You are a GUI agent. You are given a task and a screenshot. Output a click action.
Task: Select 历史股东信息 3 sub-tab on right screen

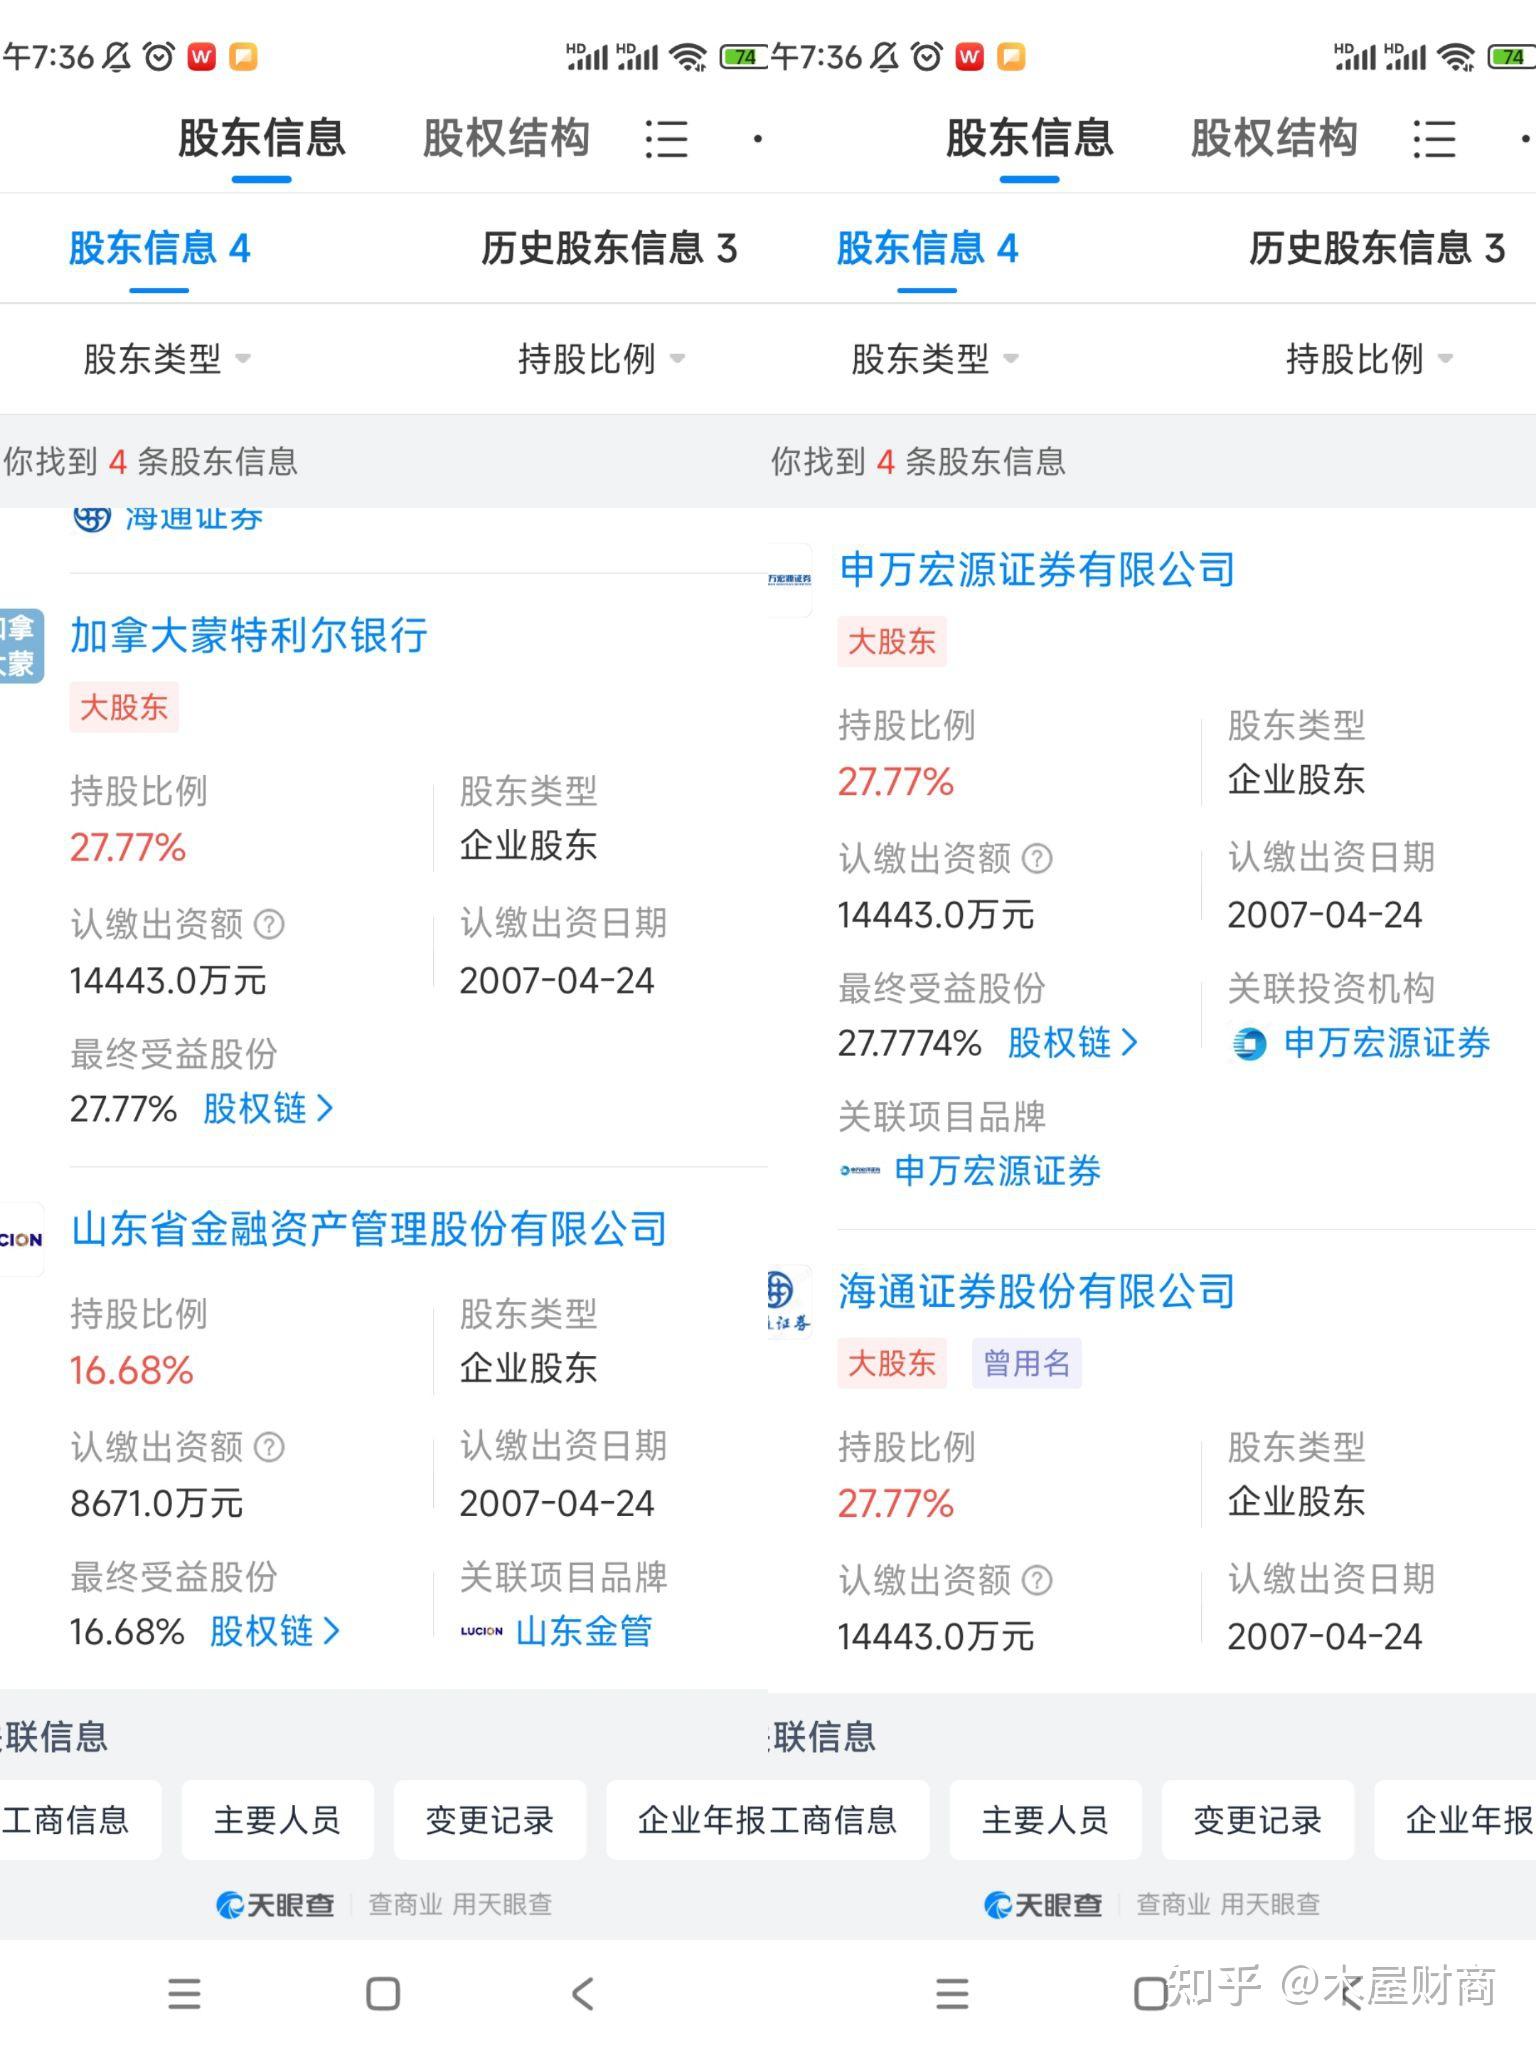(1377, 248)
